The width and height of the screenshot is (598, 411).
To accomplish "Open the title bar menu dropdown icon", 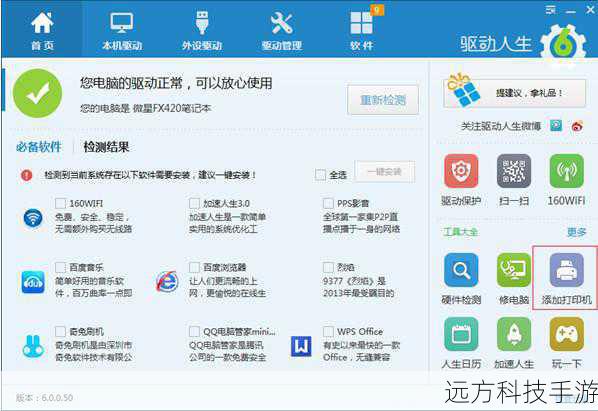I will [550, 10].
